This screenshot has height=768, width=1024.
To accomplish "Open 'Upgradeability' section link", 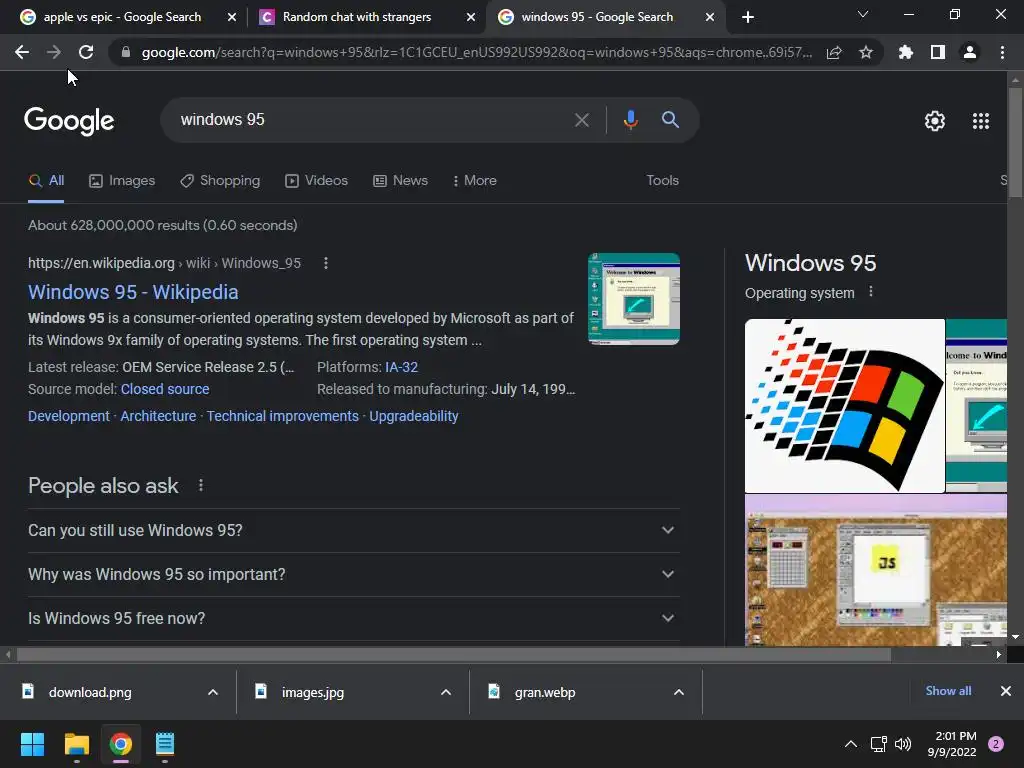I will click(414, 416).
